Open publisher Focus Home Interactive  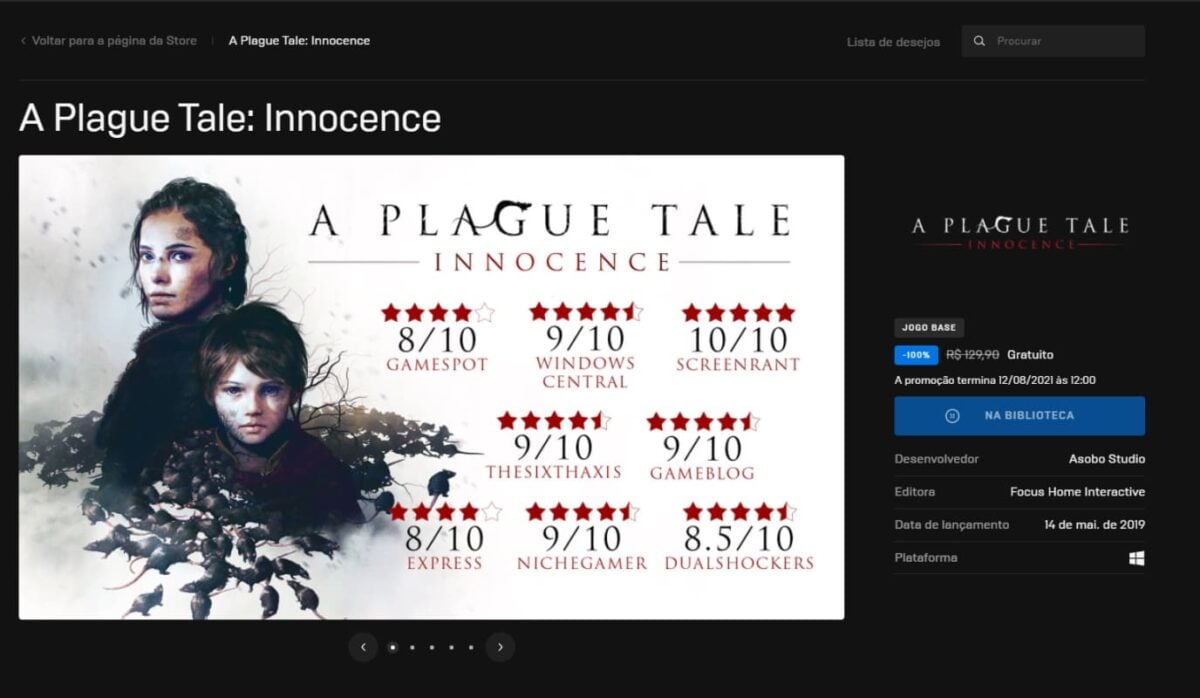coord(1077,492)
